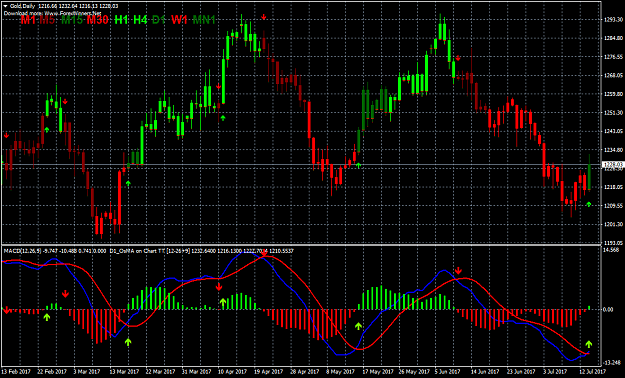Switch to the M15 timeframe label
The image size is (625, 378).
coord(72,20)
